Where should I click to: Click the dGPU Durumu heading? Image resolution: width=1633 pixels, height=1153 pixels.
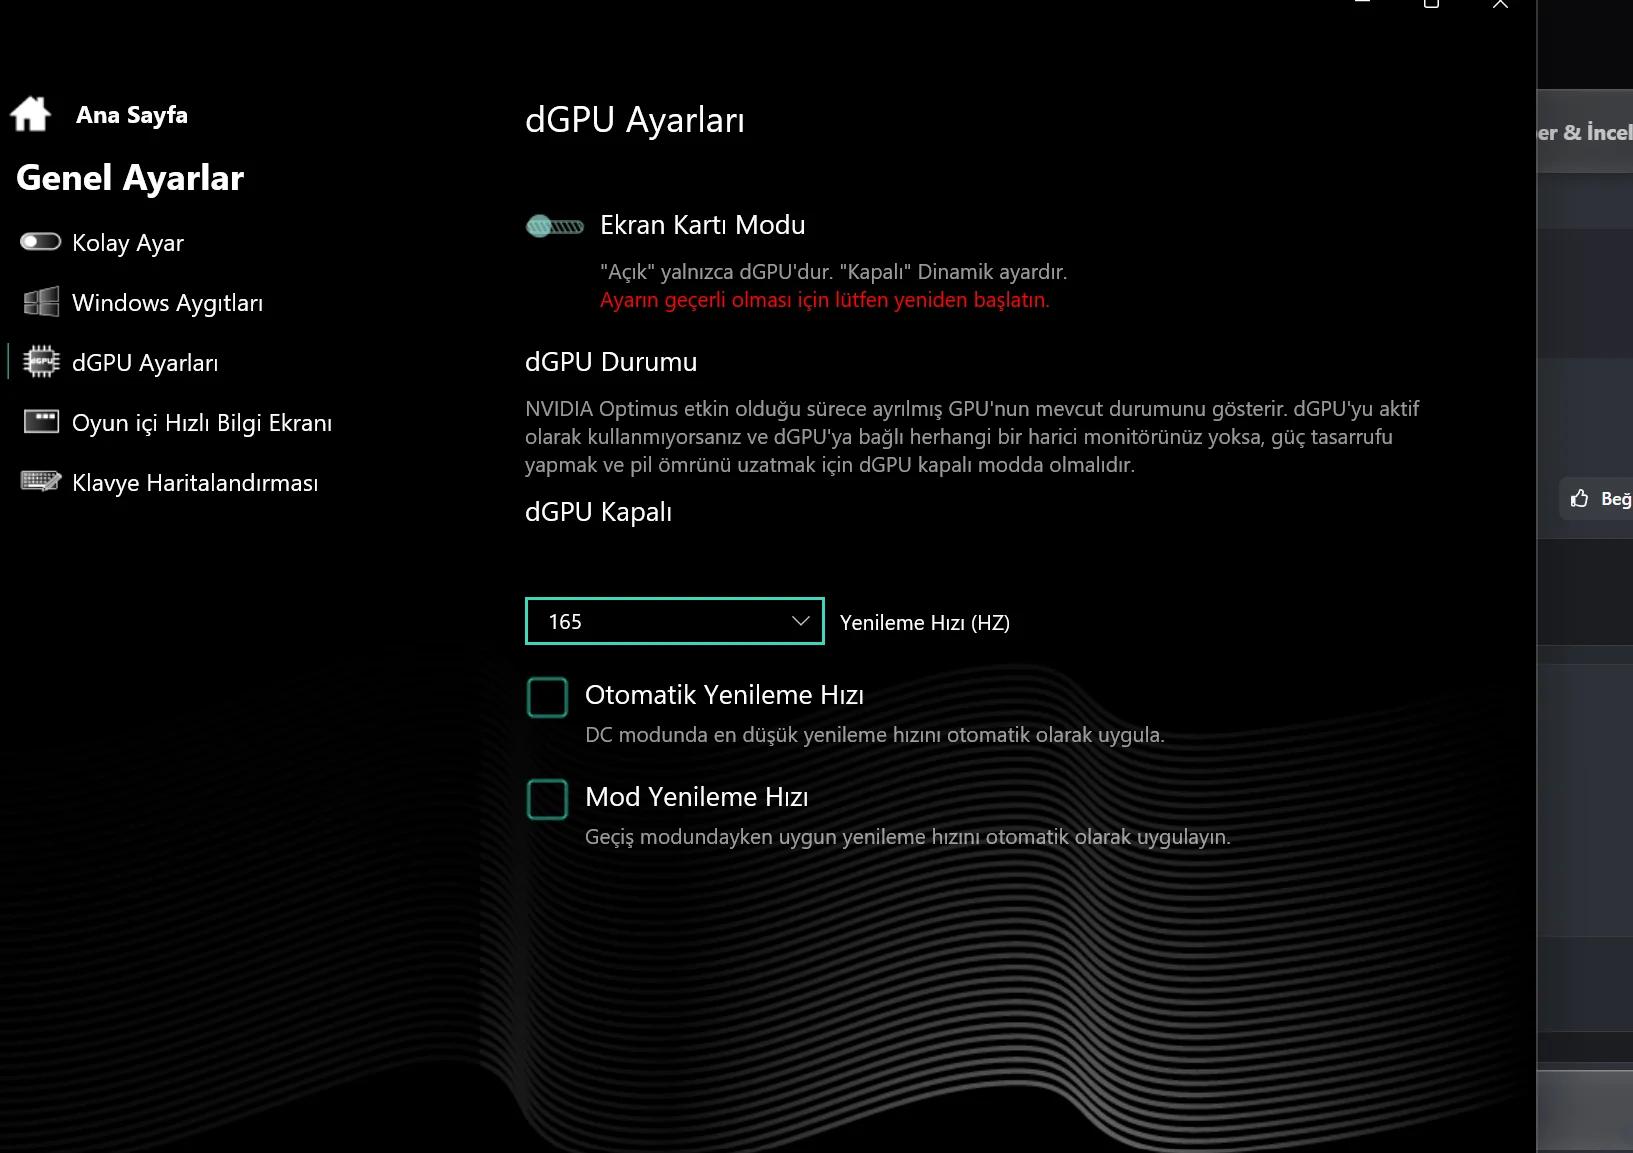coord(611,362)
